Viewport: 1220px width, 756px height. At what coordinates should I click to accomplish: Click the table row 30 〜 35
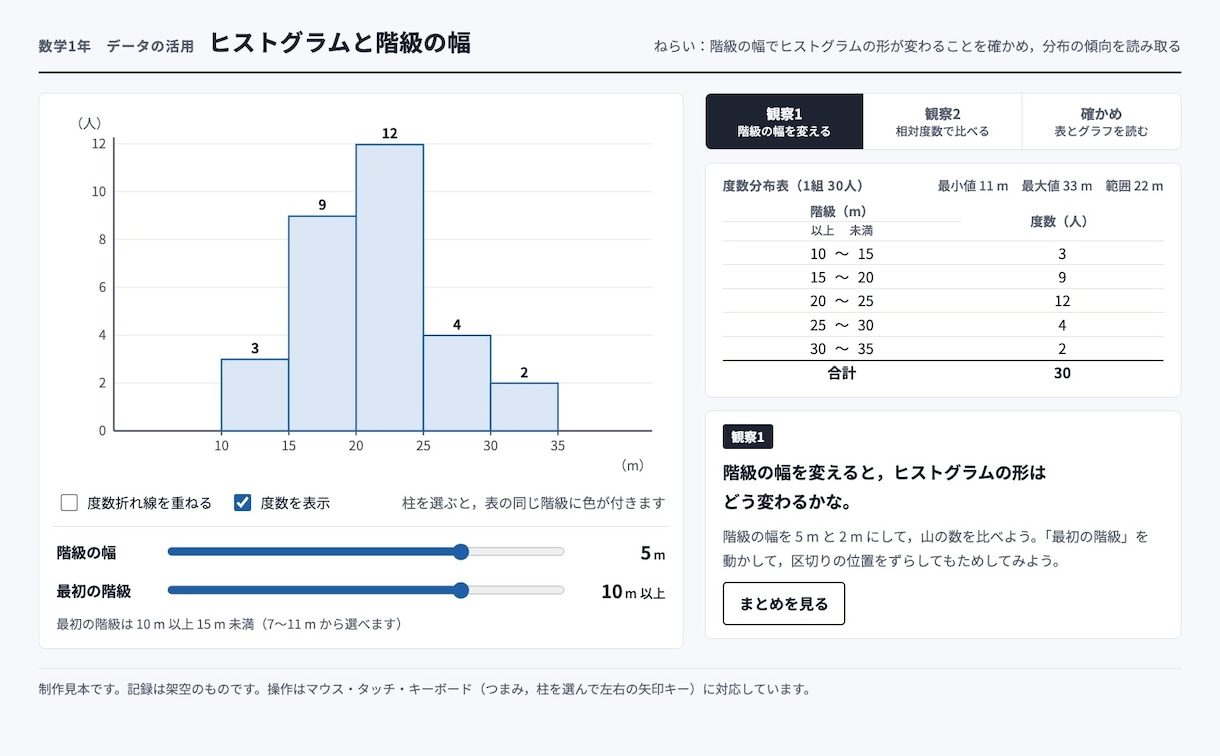(x=943, y=349)
